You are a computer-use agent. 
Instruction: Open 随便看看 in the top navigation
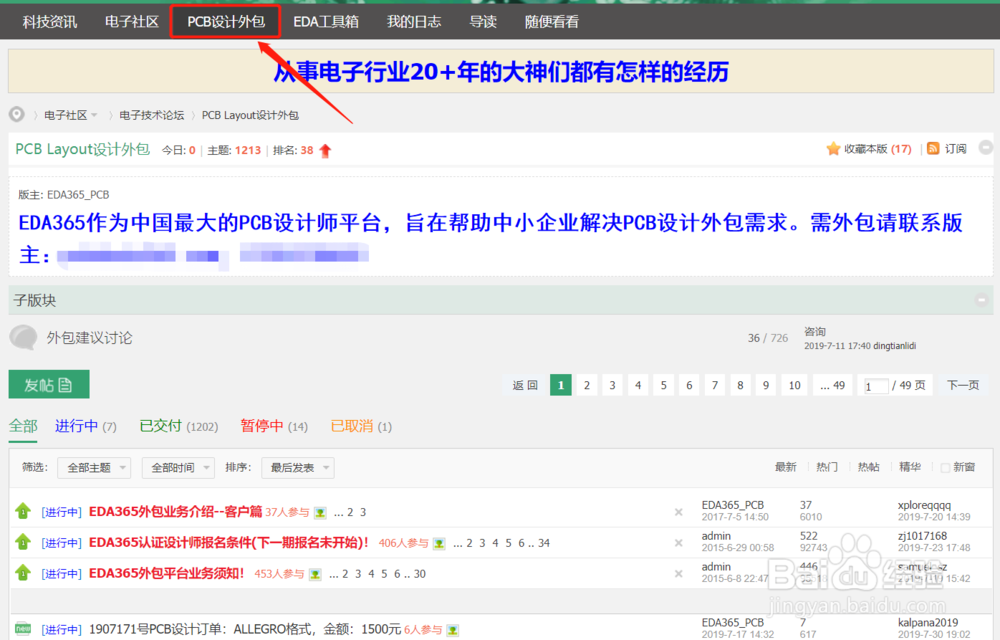click(x=552, y=22)
